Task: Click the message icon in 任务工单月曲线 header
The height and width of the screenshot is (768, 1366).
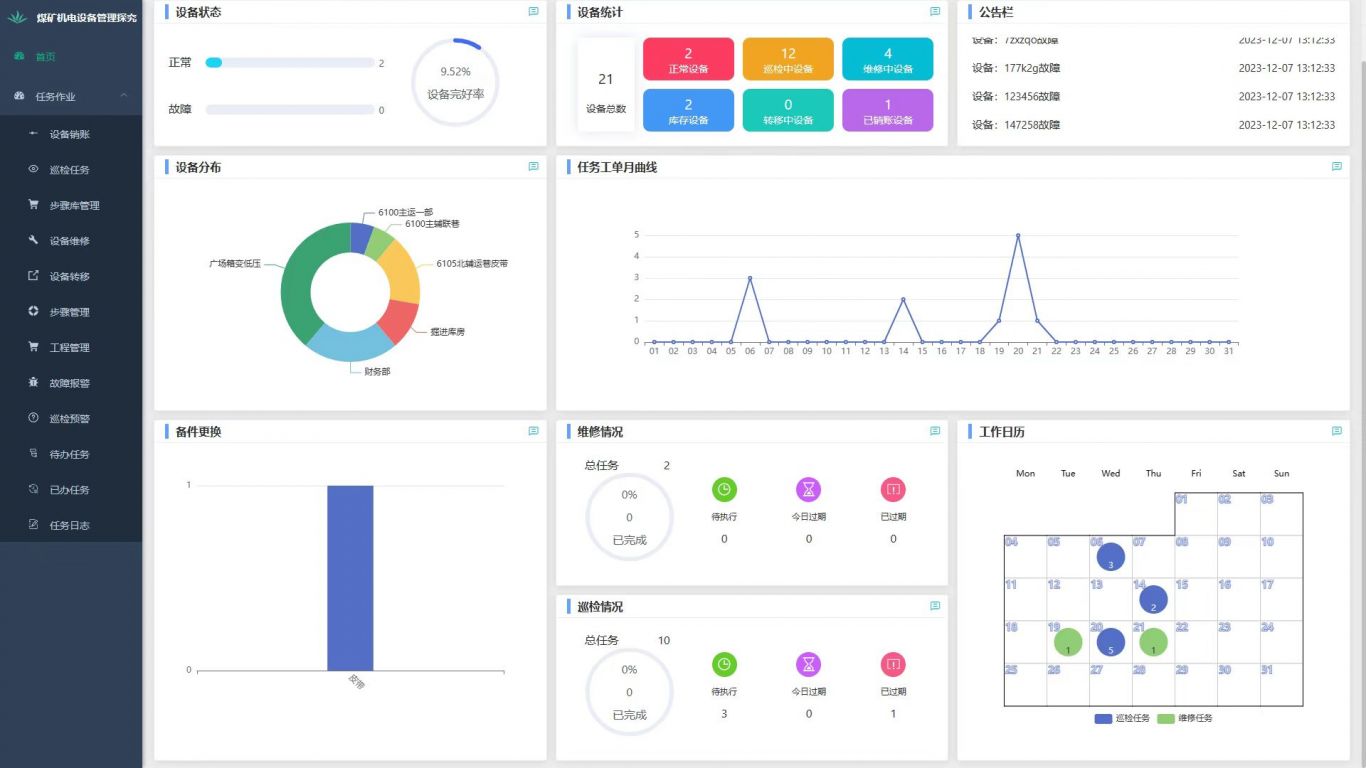Action: pos(1337,167)
